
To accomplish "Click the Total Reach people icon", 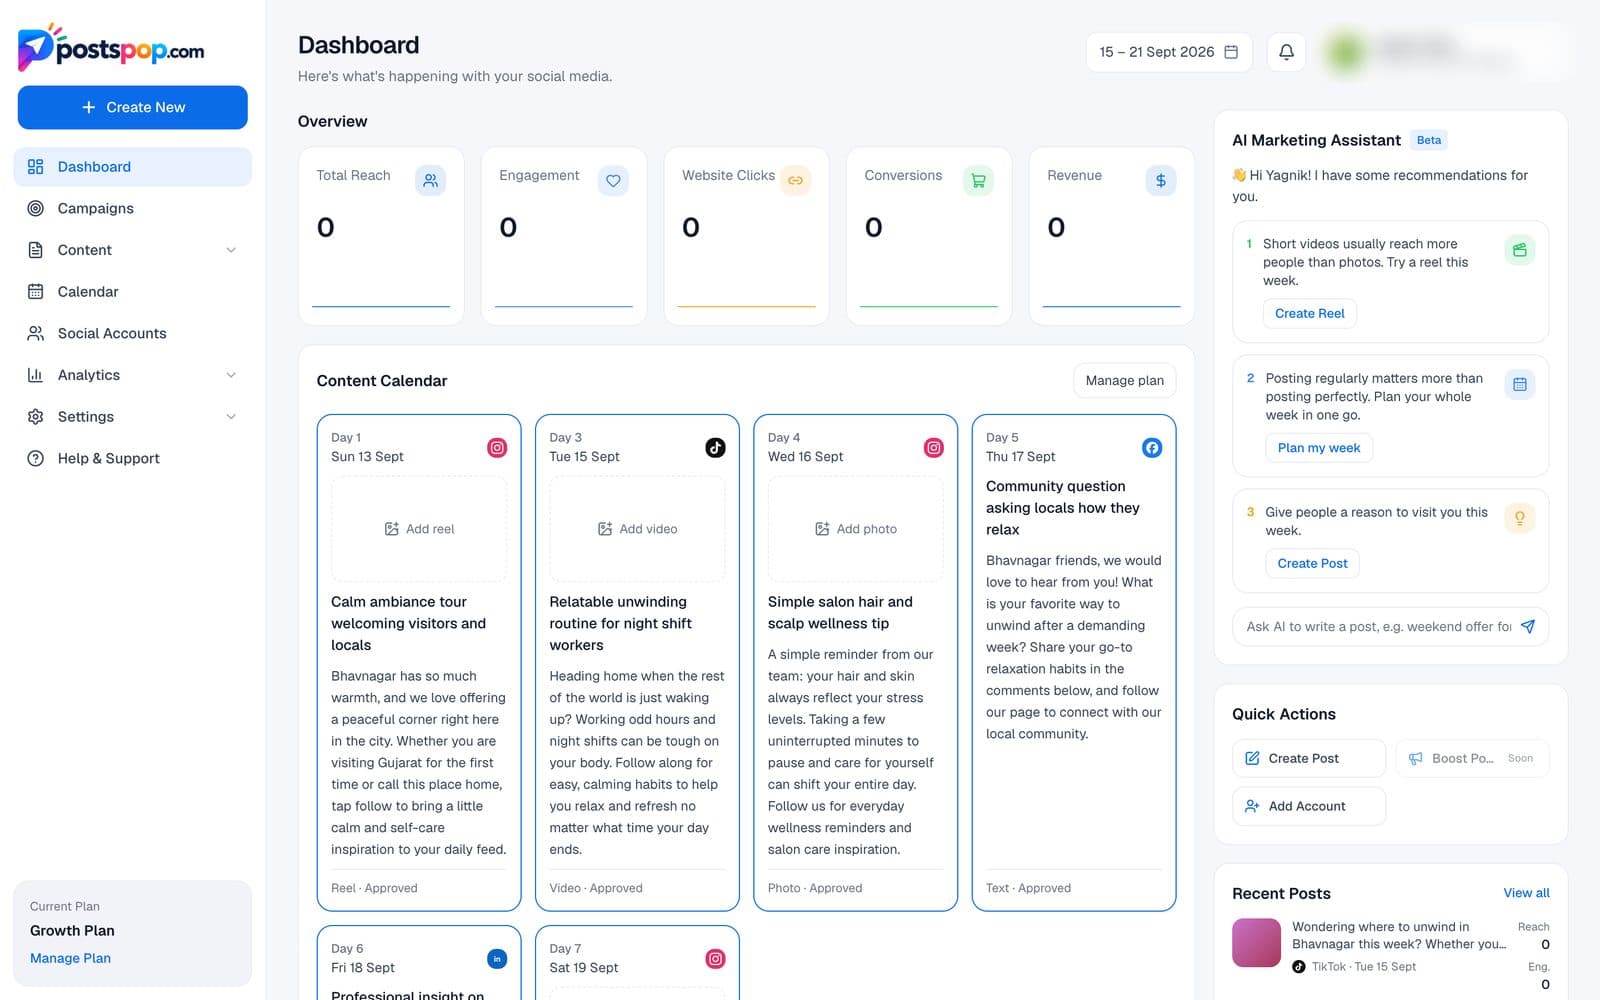I will pos(430,180).
